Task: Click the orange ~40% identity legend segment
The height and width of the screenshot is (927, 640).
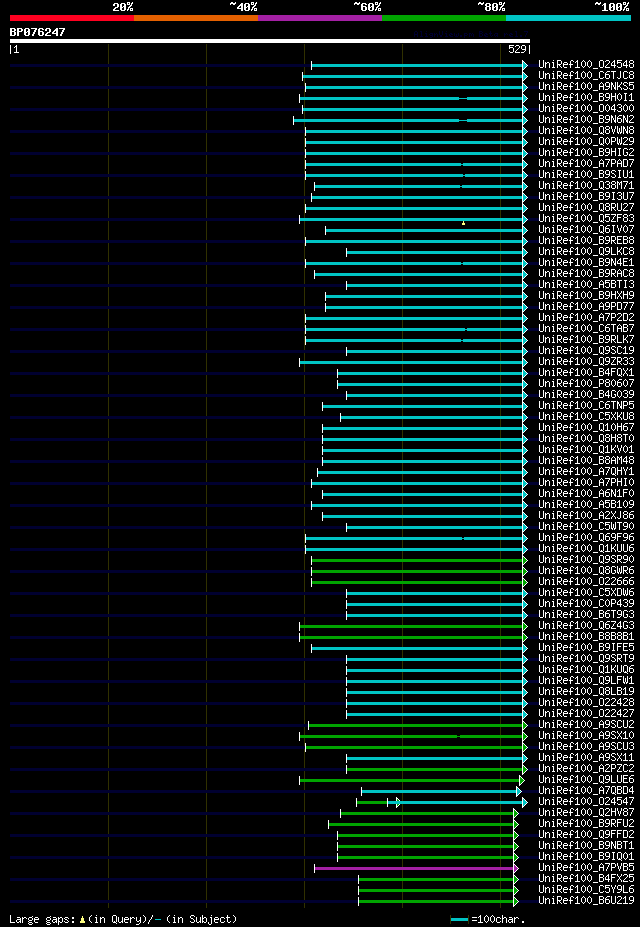Action: [196, 18]
